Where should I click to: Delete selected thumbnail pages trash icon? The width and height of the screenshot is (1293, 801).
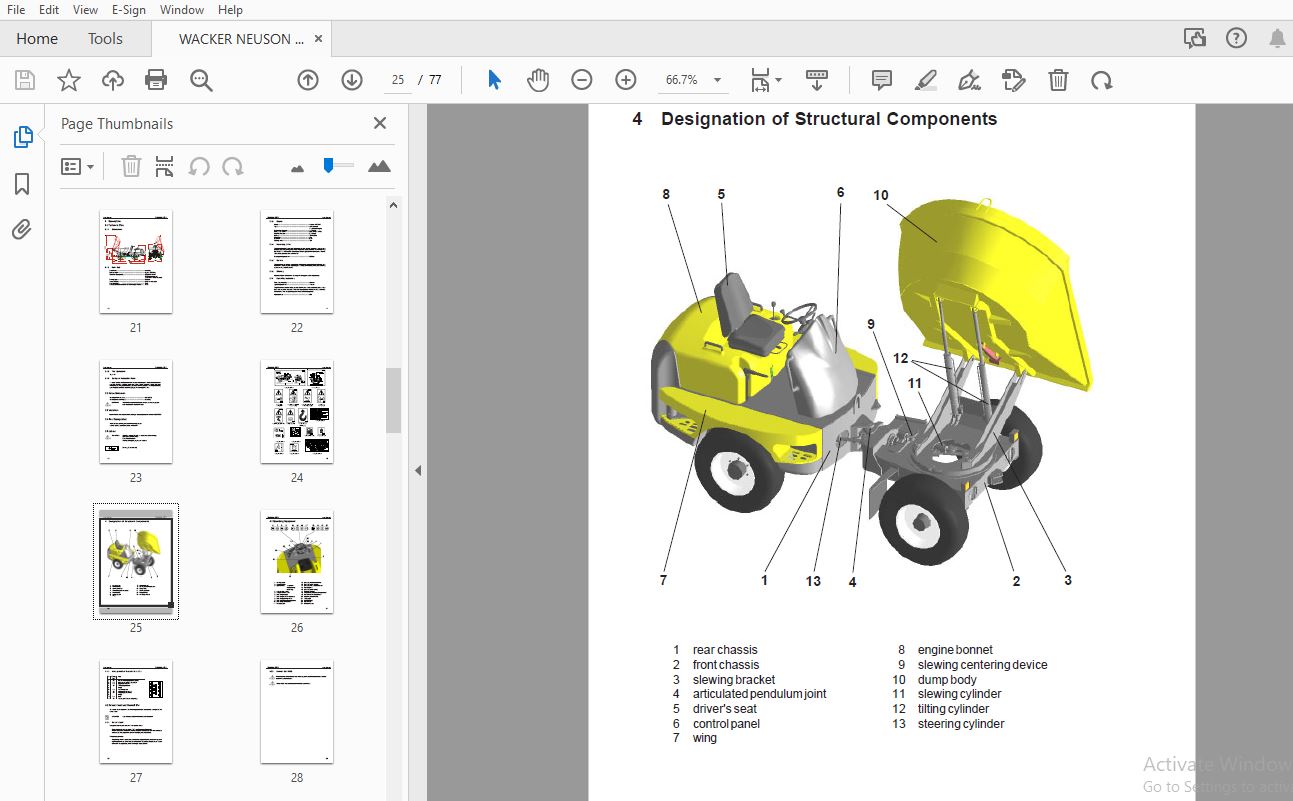click(x=131, y=166)
